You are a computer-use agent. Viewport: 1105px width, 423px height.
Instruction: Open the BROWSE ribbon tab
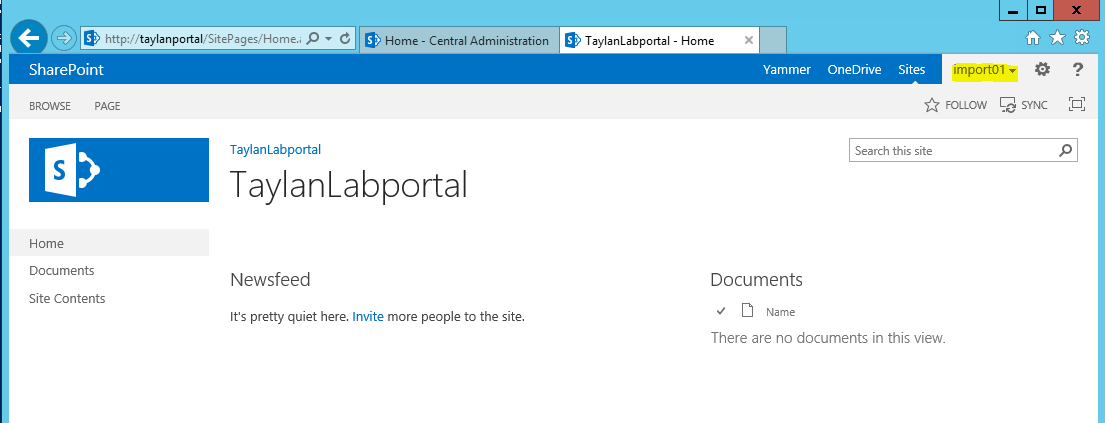[50, 106]
